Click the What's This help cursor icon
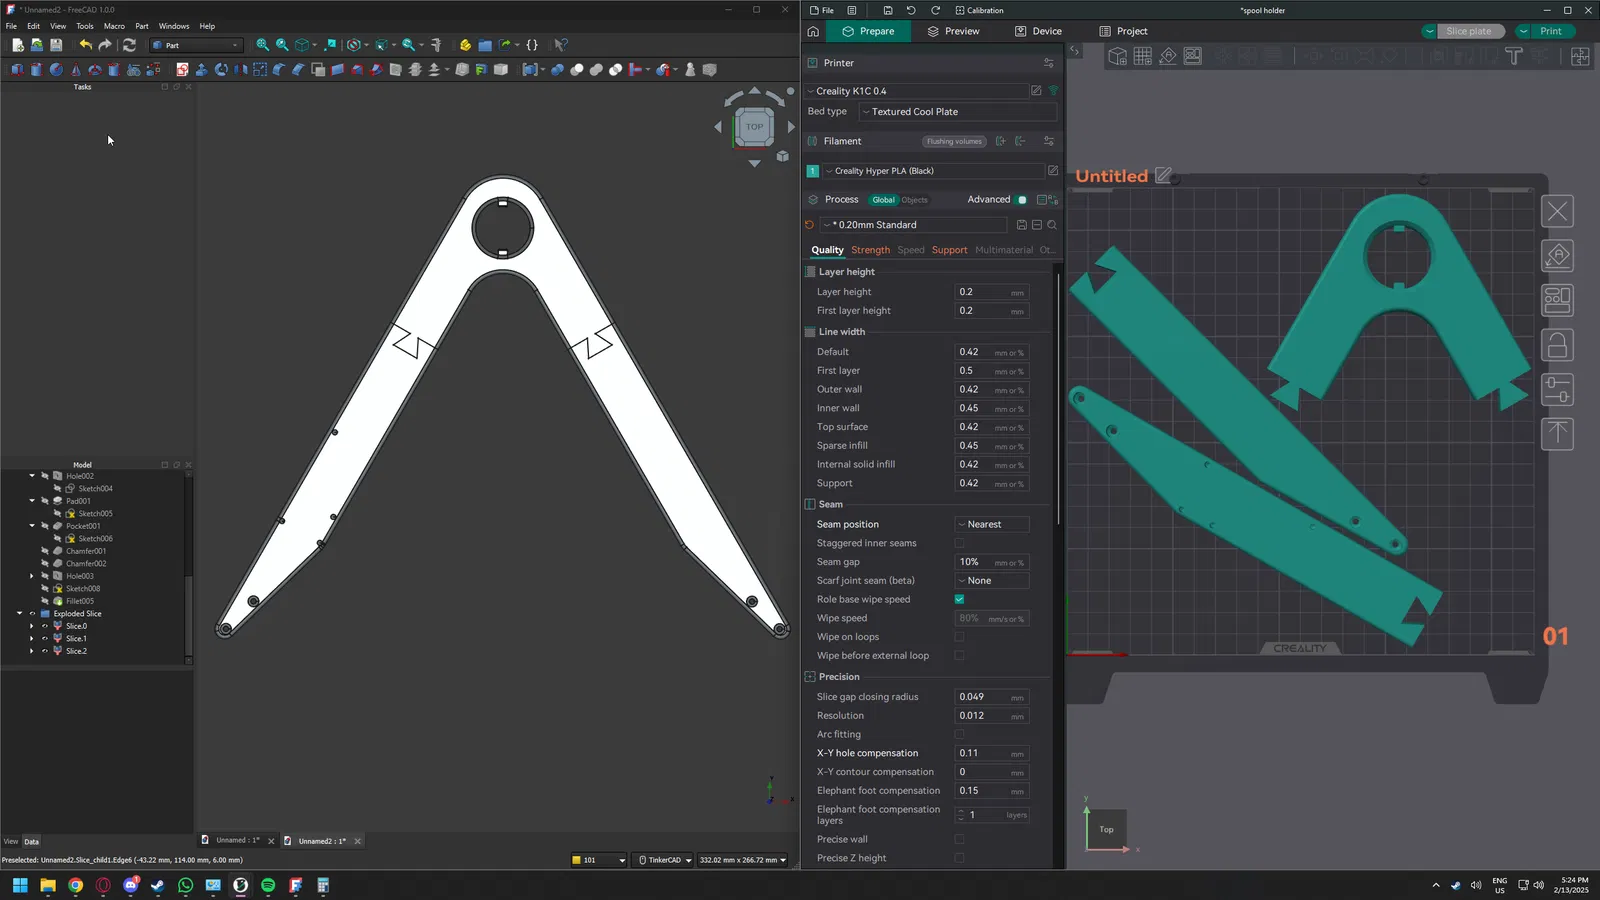The height and width of the screenshot is (900, 1600). [x=561, y=45]
